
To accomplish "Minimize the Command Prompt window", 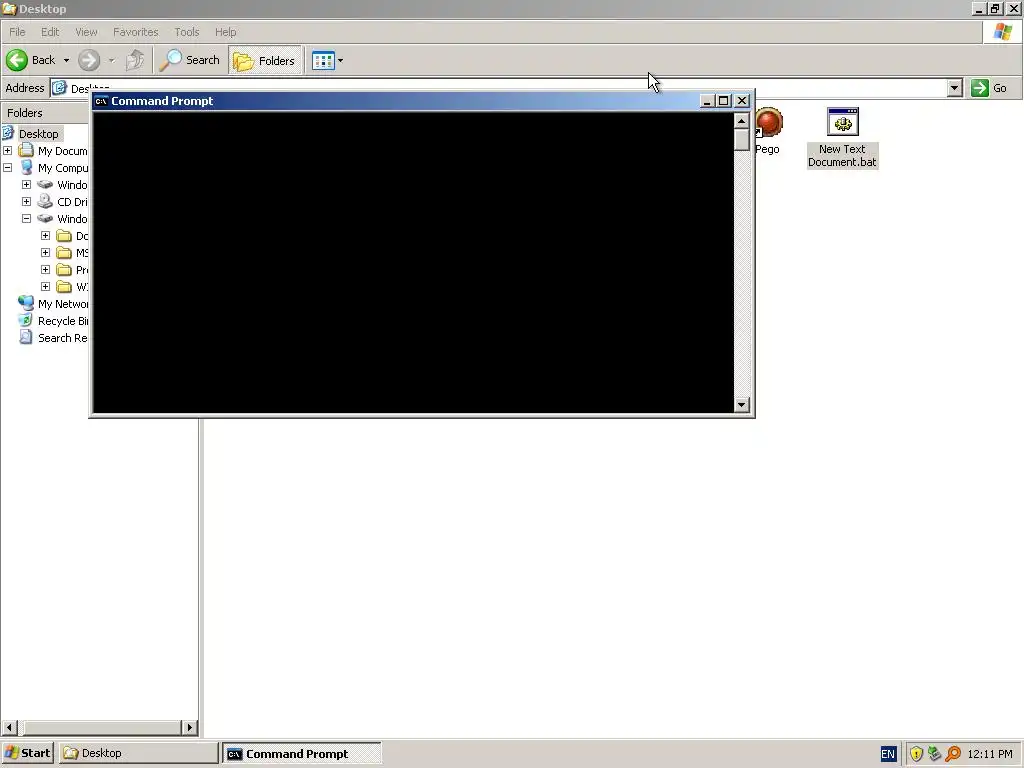I will click(x=707, y=101).
